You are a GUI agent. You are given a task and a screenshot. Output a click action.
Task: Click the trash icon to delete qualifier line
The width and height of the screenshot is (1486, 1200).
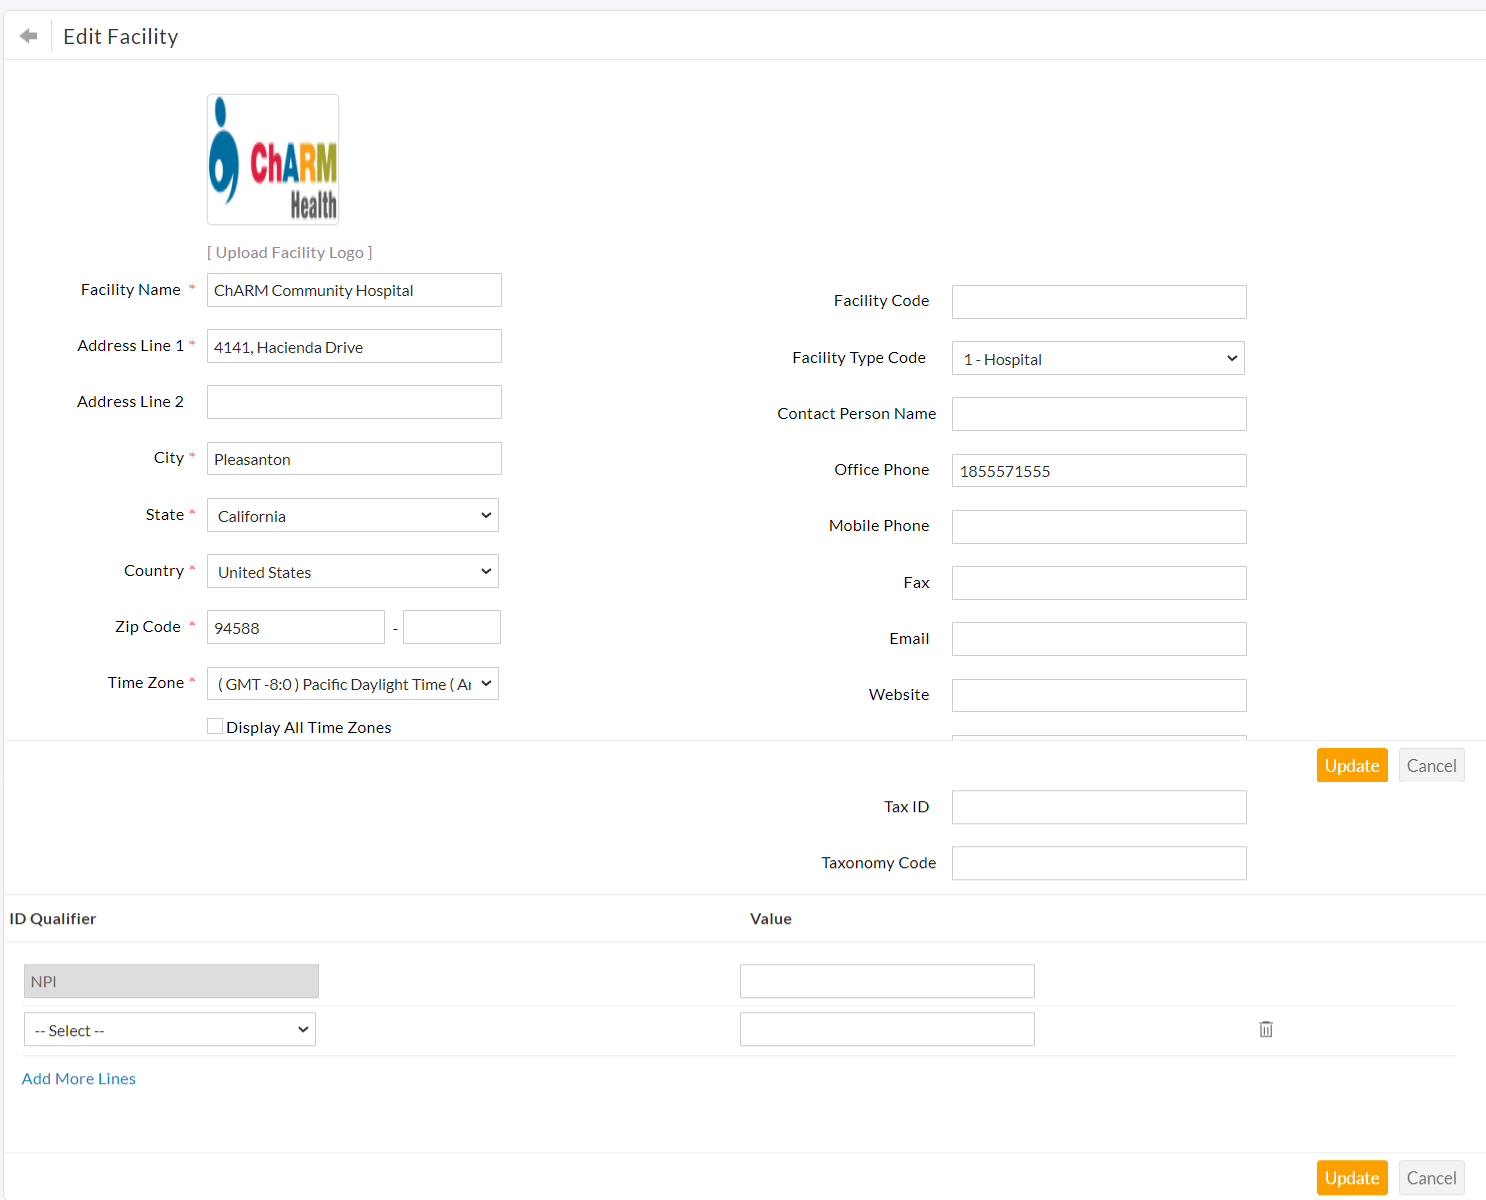coord(1265,1029)
